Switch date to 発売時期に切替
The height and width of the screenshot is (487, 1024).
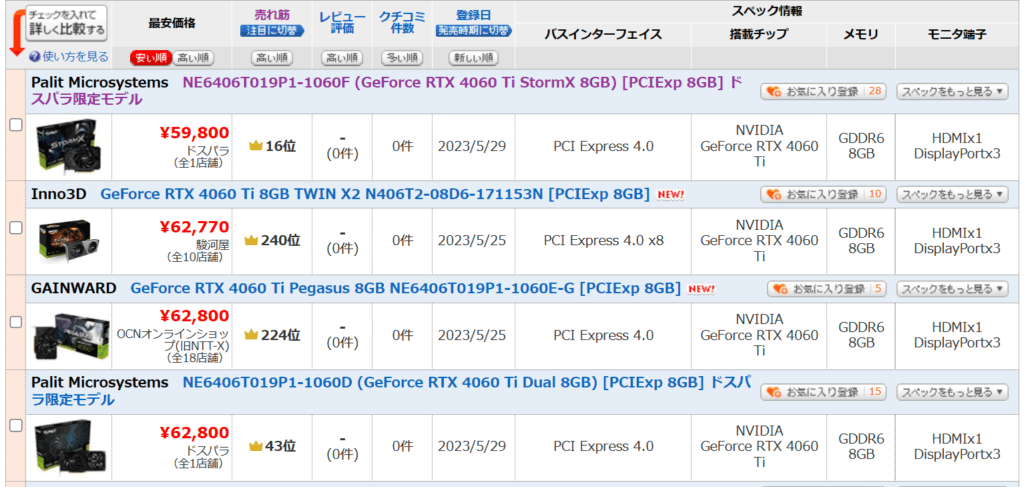pos(473,30)
